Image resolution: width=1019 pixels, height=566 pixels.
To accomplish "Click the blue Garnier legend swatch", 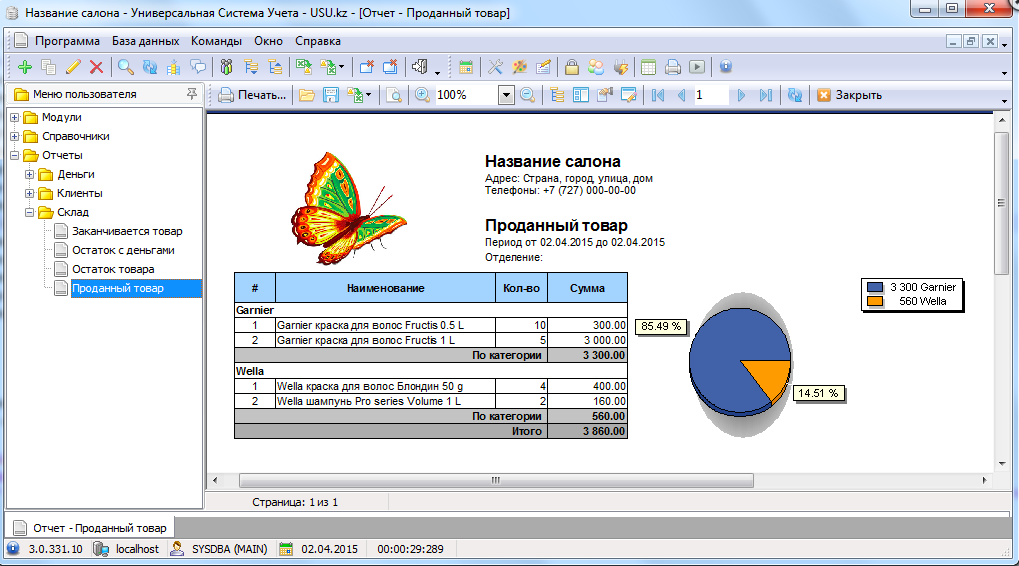I will point(875,287).
